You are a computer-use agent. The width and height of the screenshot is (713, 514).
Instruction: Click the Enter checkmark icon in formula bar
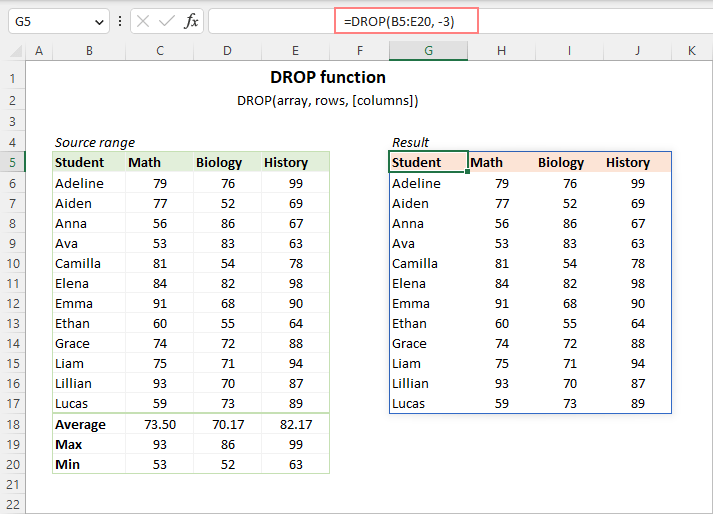click(x=167, y=21)
